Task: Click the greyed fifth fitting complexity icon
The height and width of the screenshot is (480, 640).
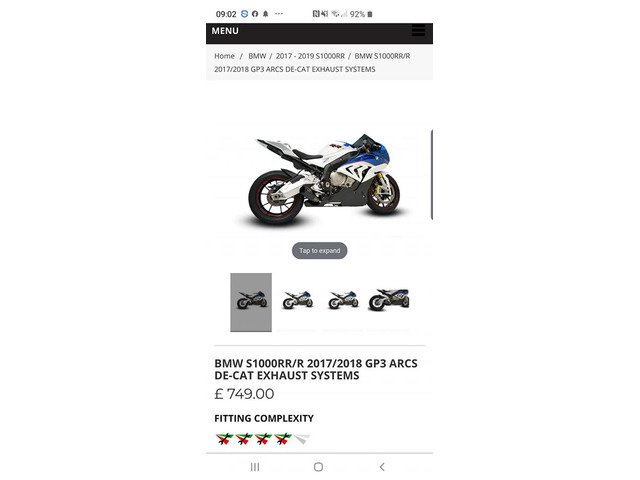Action: 302,439
